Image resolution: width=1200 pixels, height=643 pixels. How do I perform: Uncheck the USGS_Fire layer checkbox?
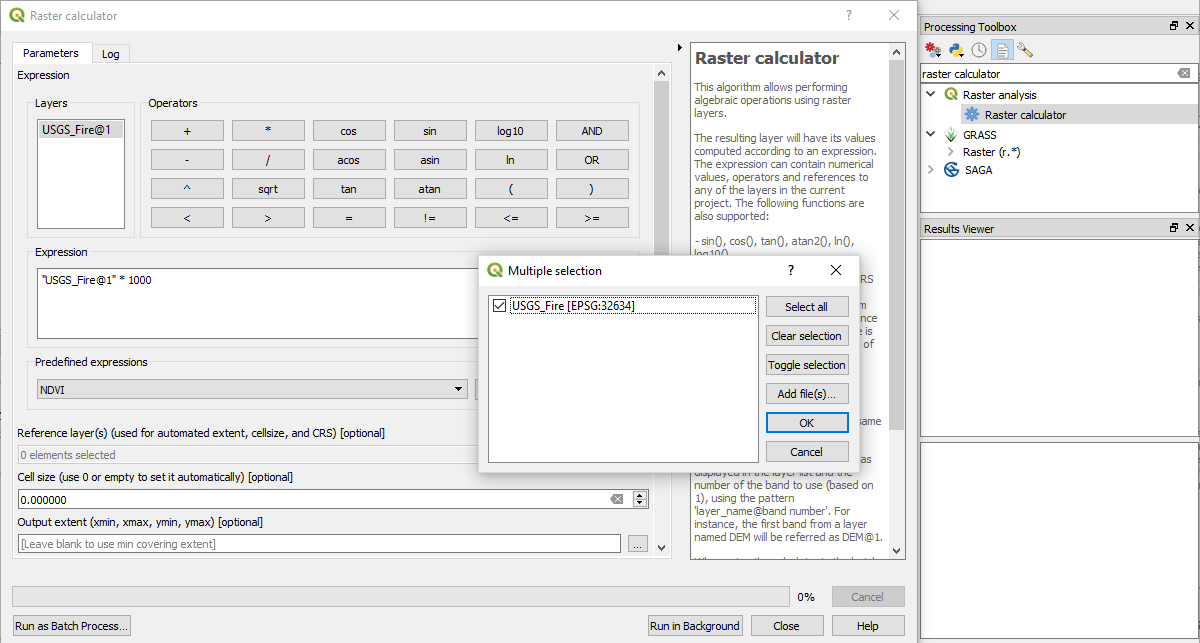point(499,306)
